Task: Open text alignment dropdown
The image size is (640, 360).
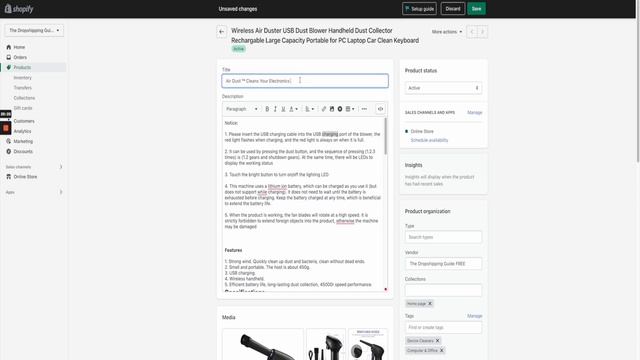Action: (x=310, y=109)
